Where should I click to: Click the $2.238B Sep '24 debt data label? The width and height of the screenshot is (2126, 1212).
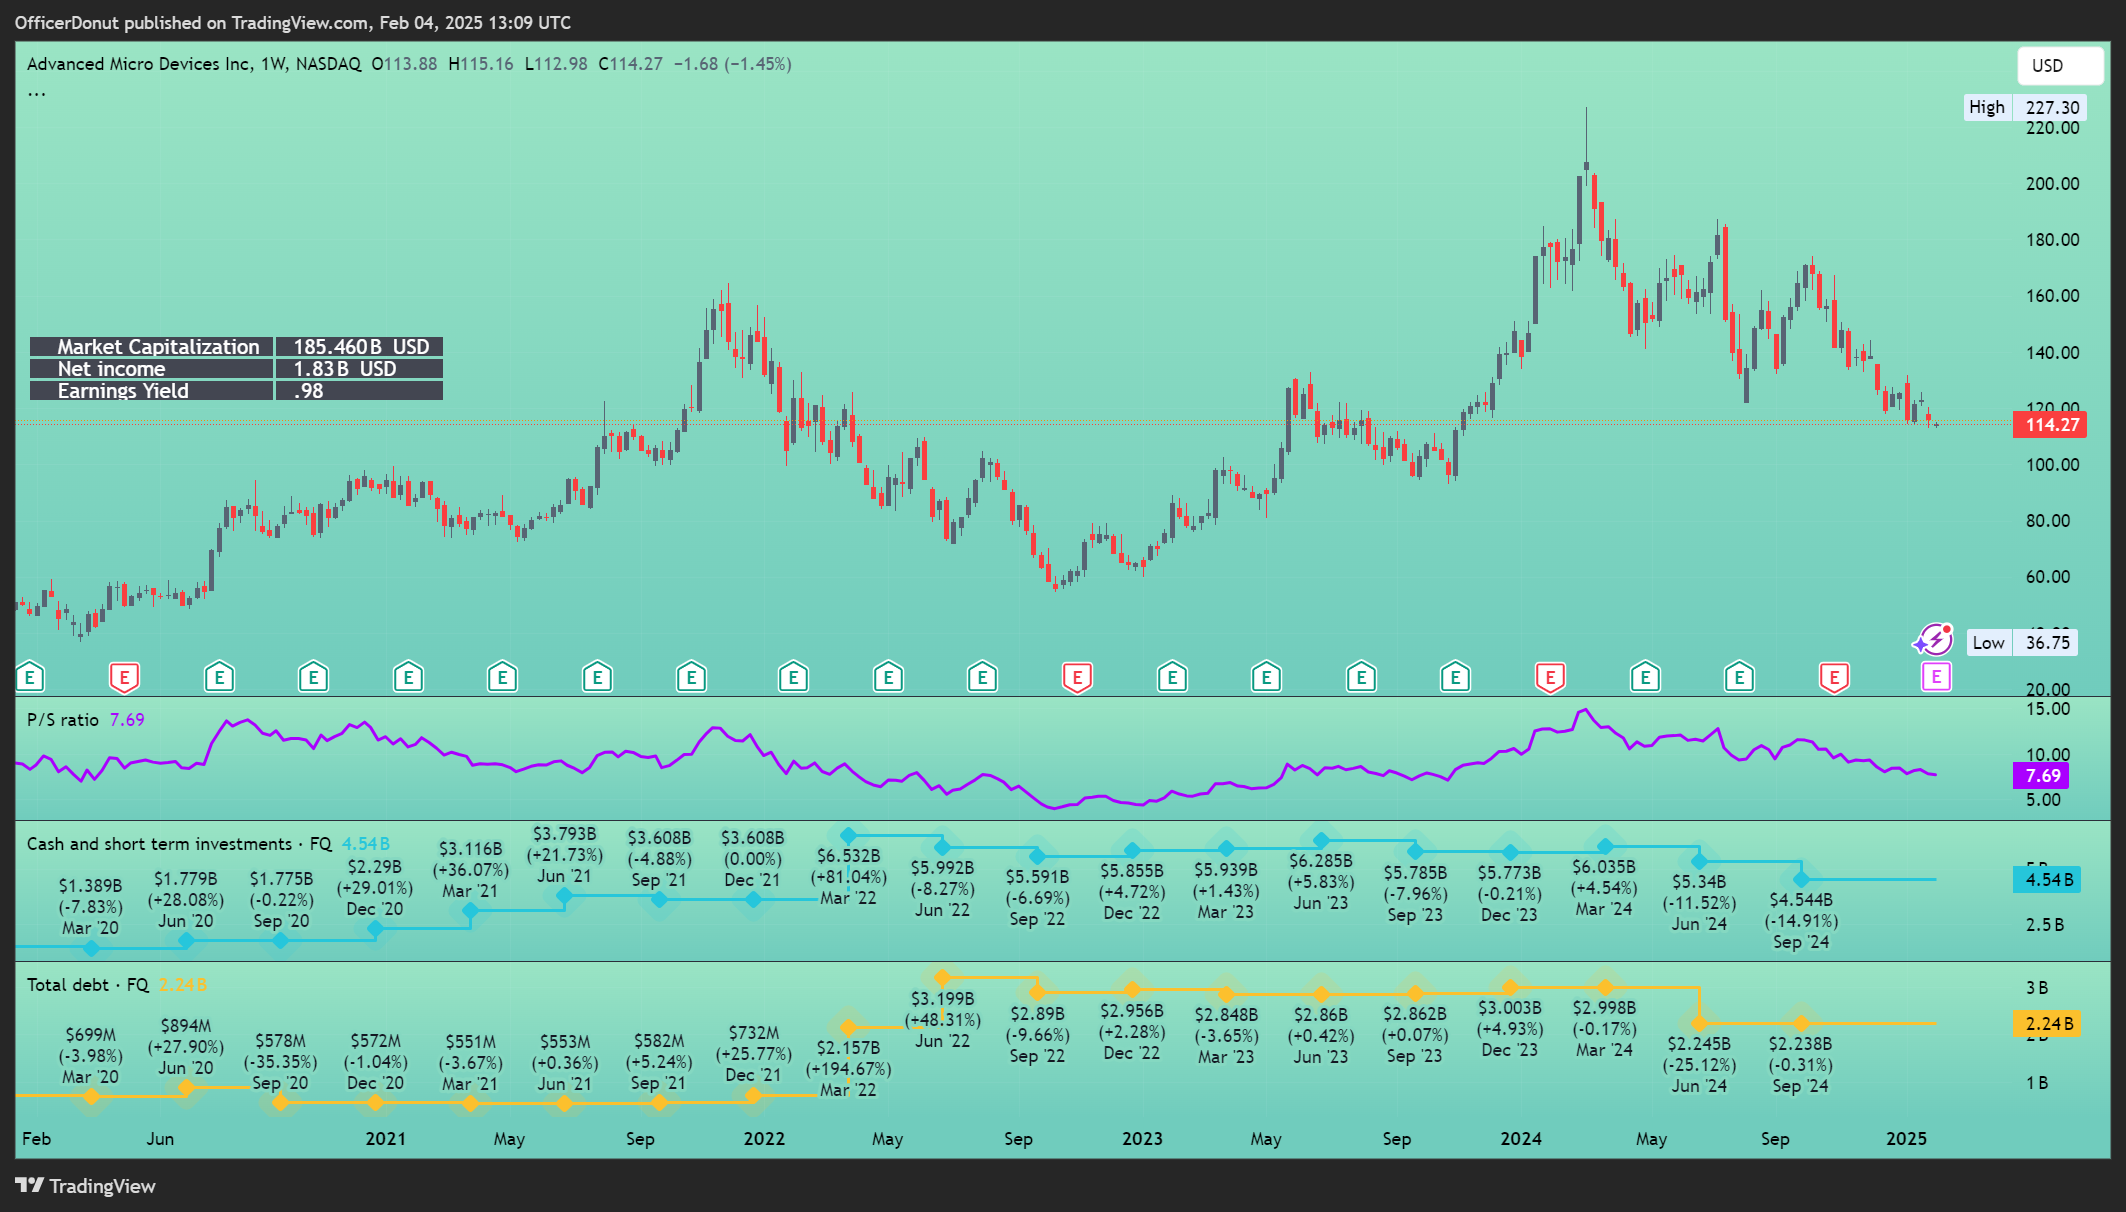click(x=1800, y=1065)
